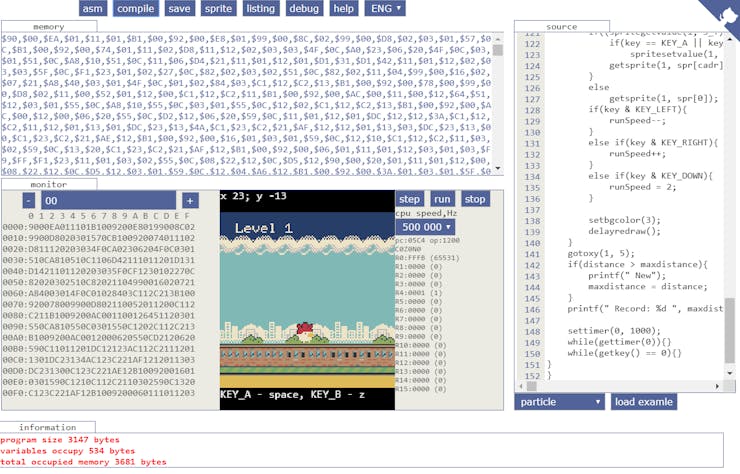Click the 'cpu speed,Hz' label
Screen dimensions: 740x474
(426, 213)
